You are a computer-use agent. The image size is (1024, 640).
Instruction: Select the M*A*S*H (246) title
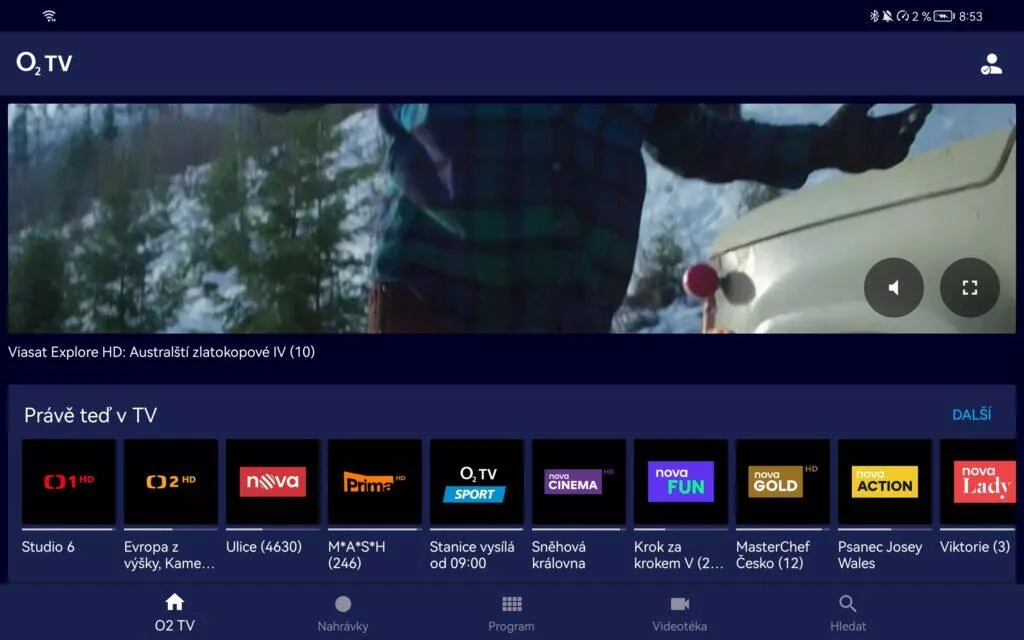click(357, 555)
